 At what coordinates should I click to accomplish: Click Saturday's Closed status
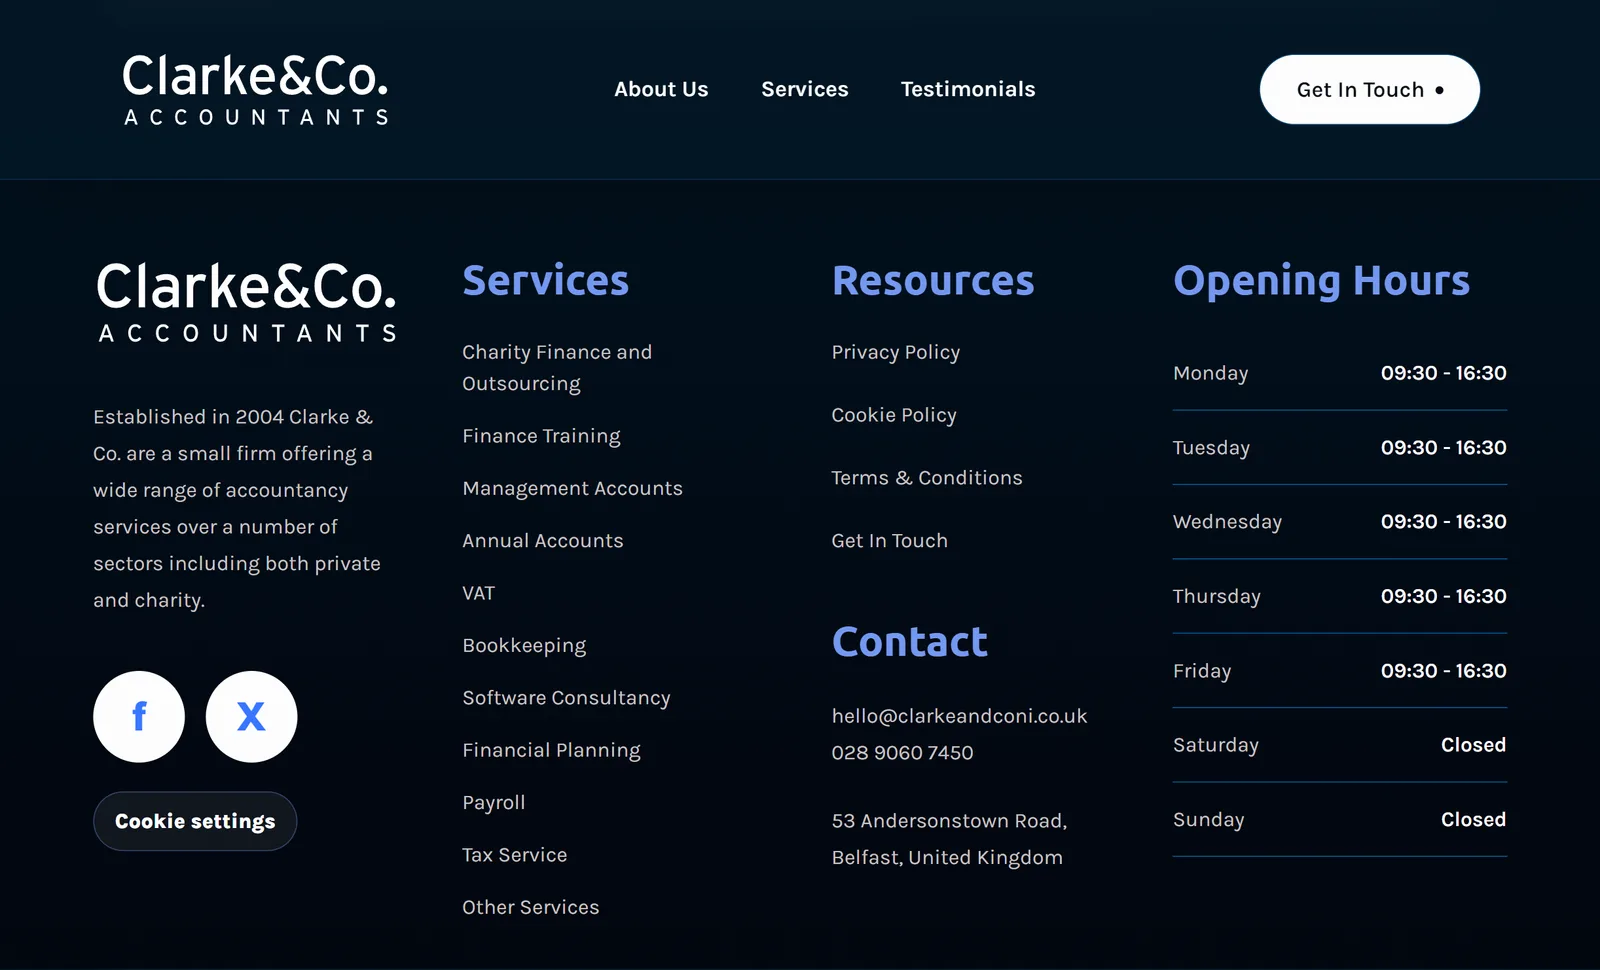pos(1473,745)
